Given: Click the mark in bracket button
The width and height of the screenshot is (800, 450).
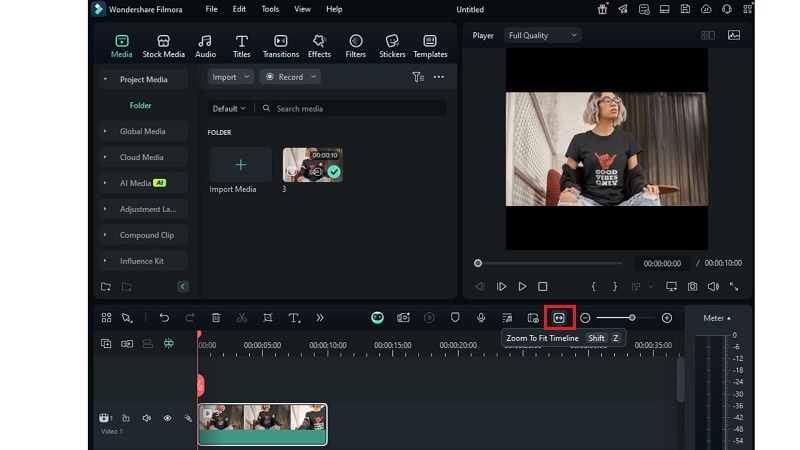Looking at the screenshot, I should [x=593, y=287].
